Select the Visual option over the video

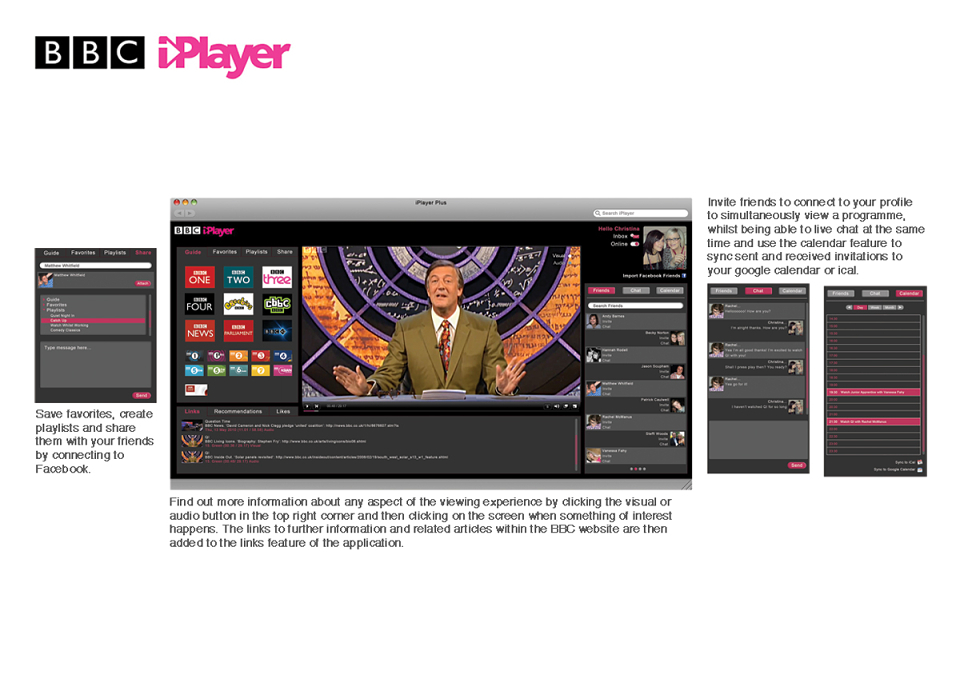(x=560, y=256)
